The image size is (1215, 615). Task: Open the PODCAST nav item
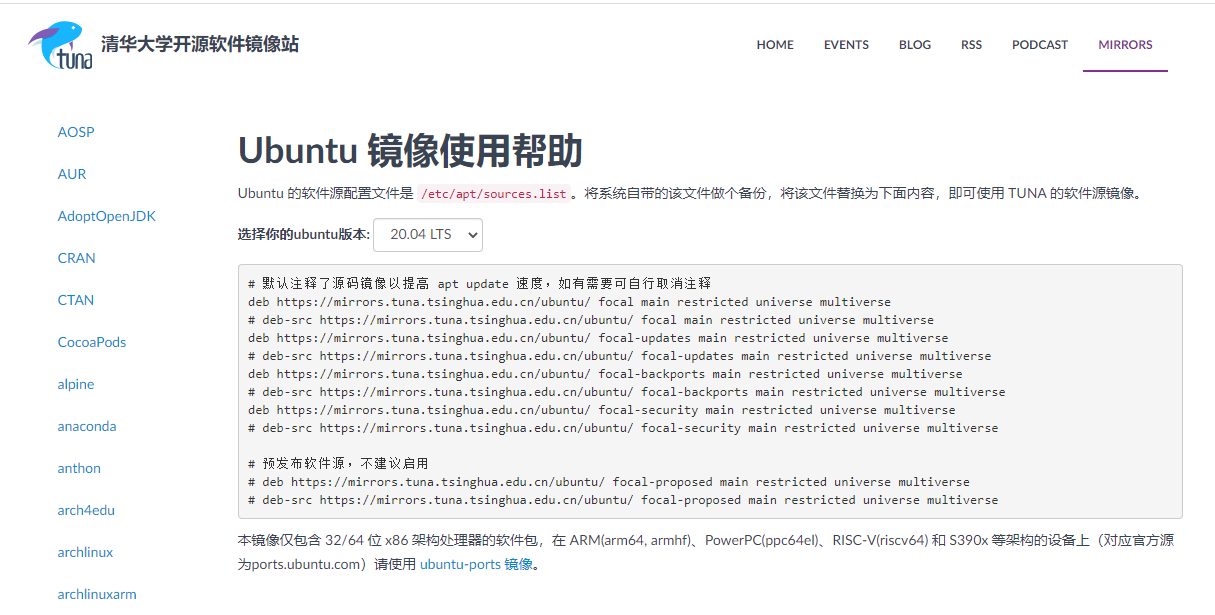pos(1040,45)
